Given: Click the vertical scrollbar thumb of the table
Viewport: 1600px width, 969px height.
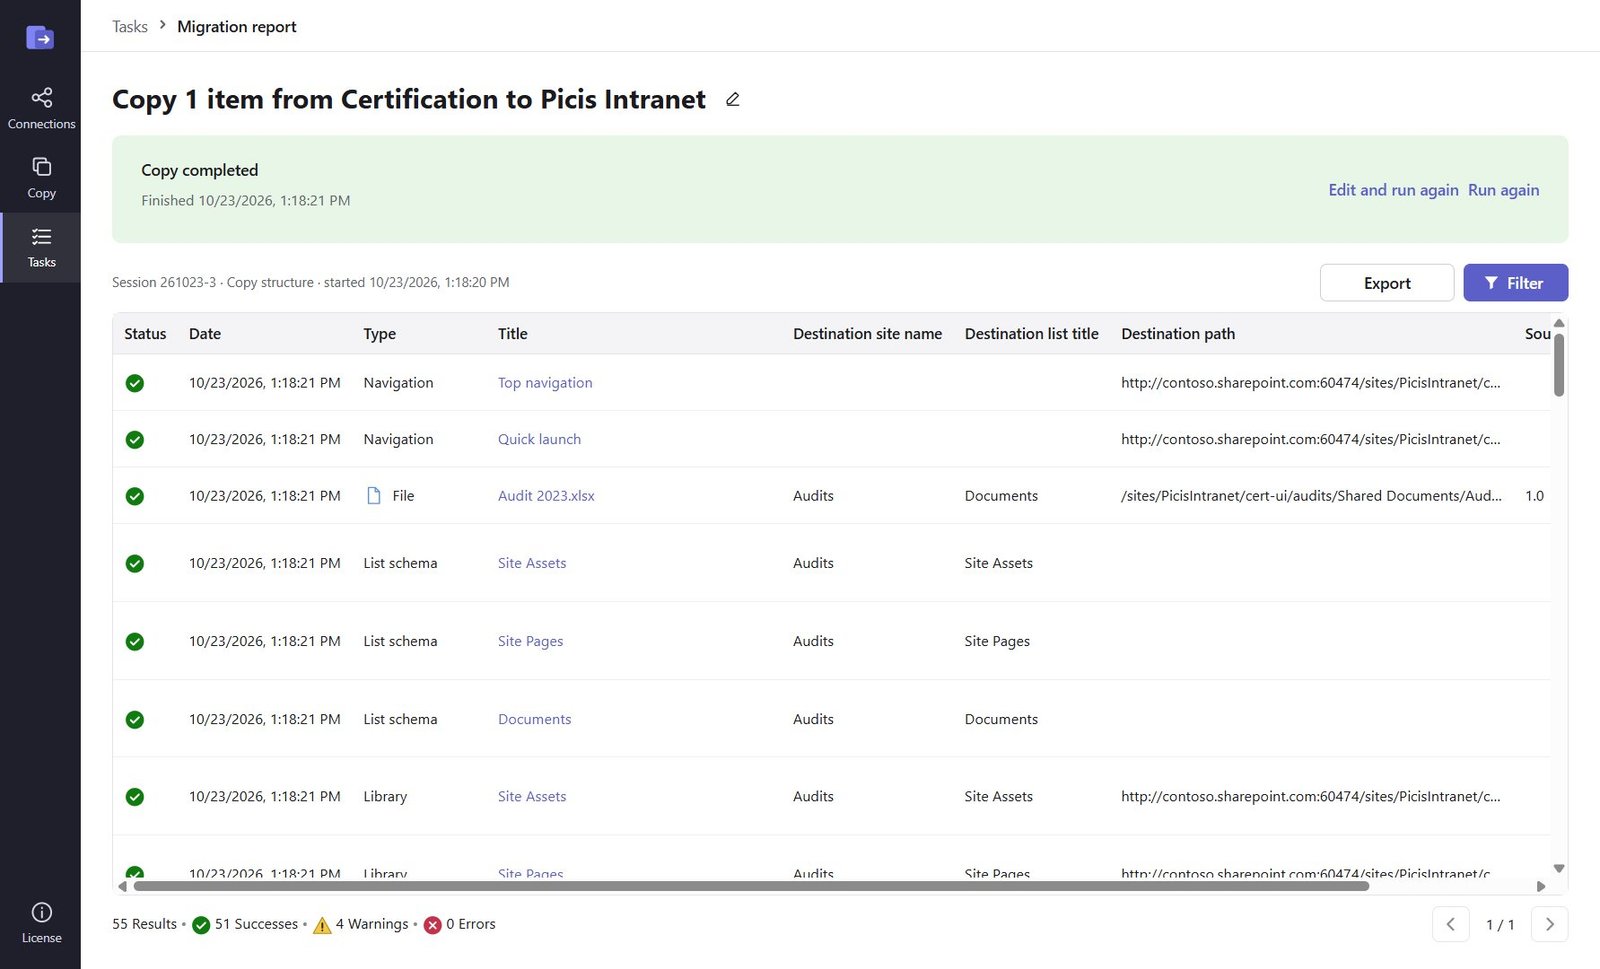Looking at the screenshot, I should pyautogui.click(x=1559, y=365).
